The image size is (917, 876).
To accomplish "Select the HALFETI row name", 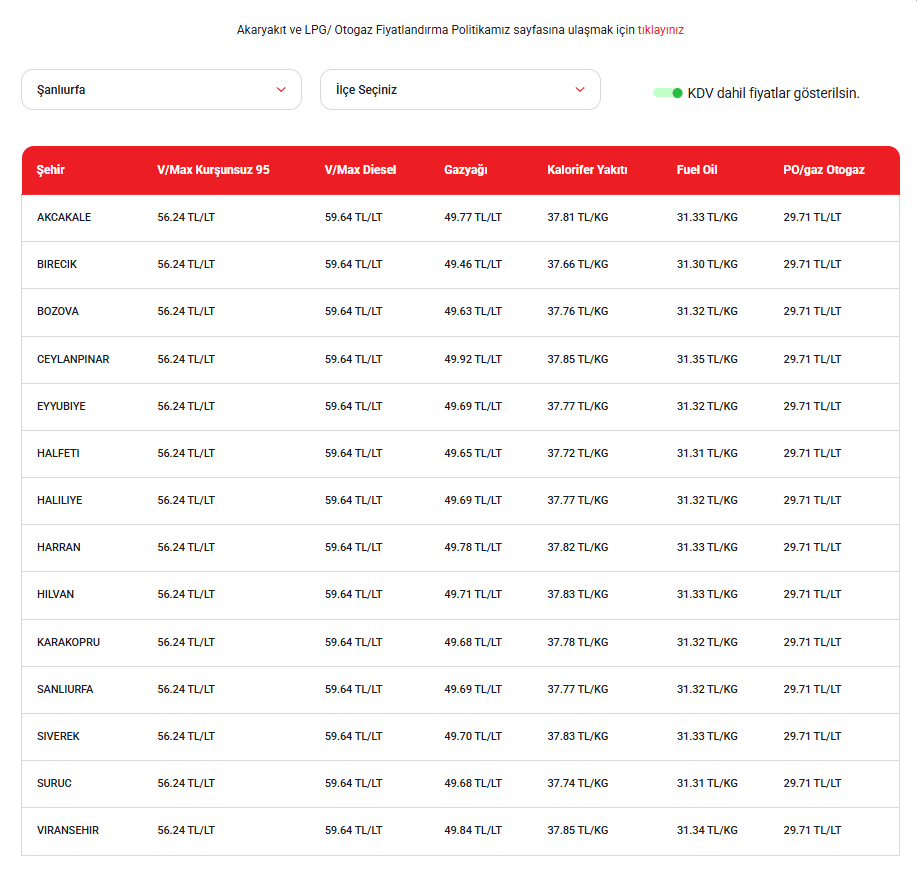I will 58,453.
